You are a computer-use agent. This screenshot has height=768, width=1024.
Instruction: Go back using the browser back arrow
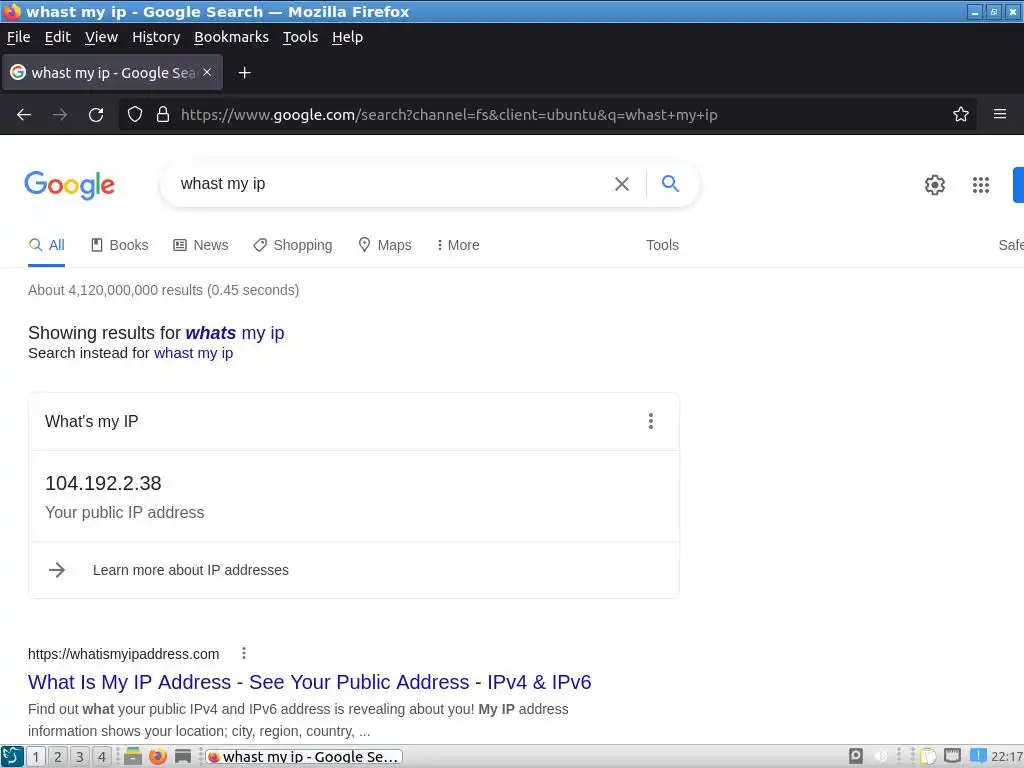point(24,115)
